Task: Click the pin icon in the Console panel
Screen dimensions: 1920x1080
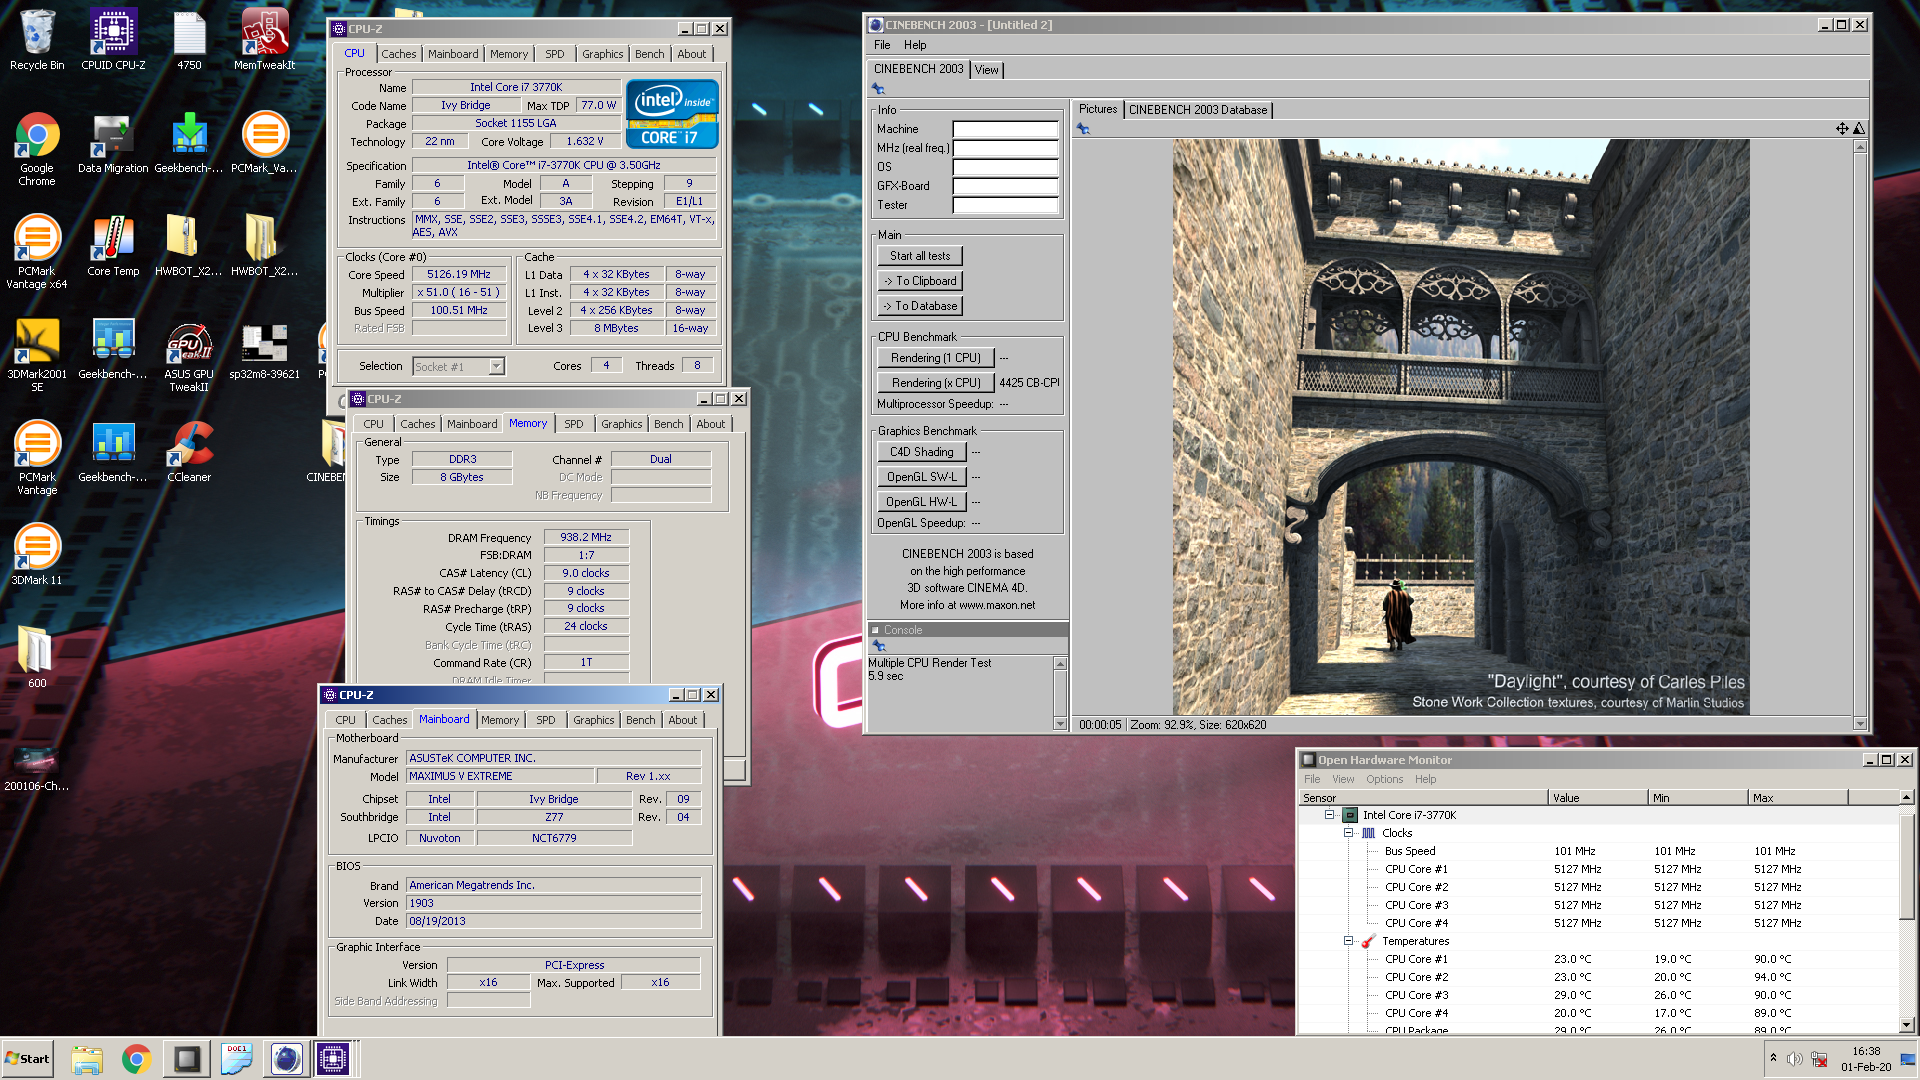Action: (880, 646)
